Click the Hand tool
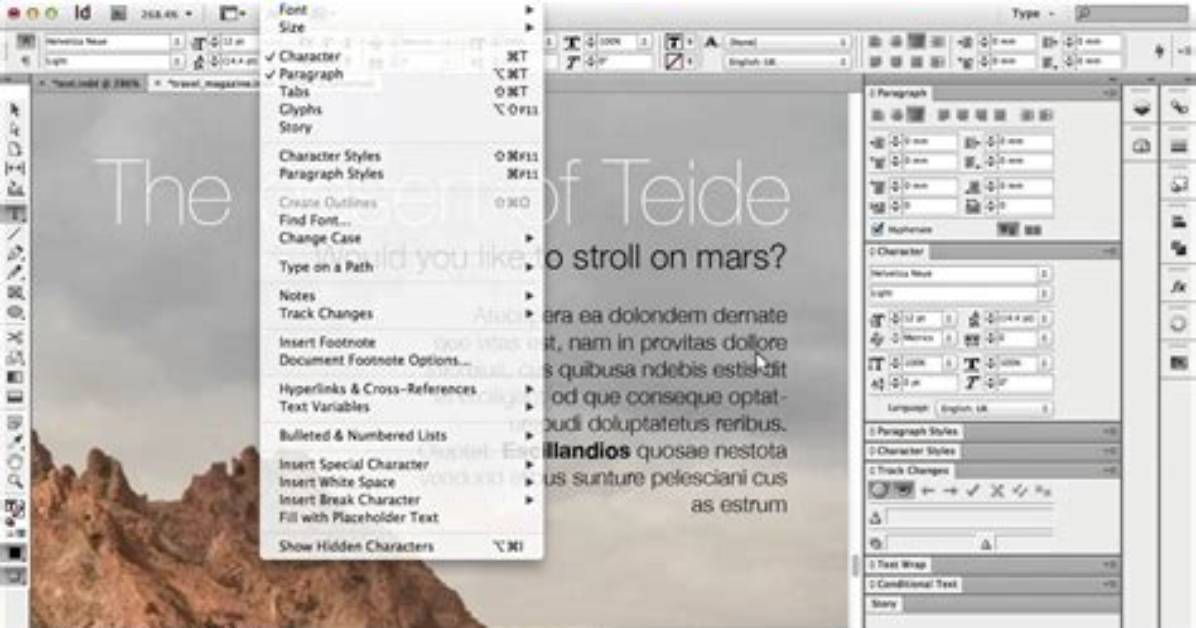The height and width of the screenshot is (628, 1196). pyautogui.click(x=14, y=462)
